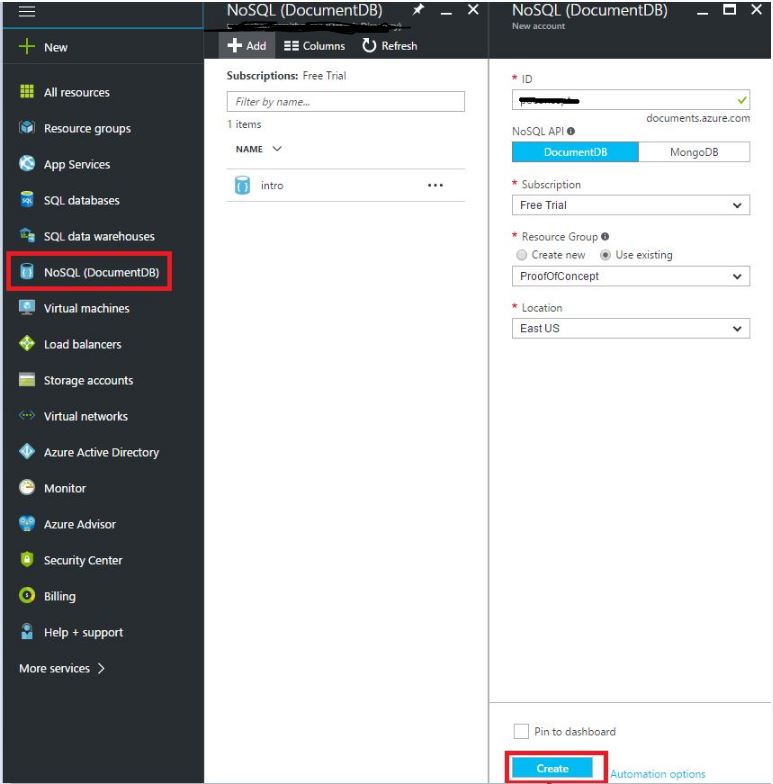Click the Resource Group info icon

click(605, 236)
